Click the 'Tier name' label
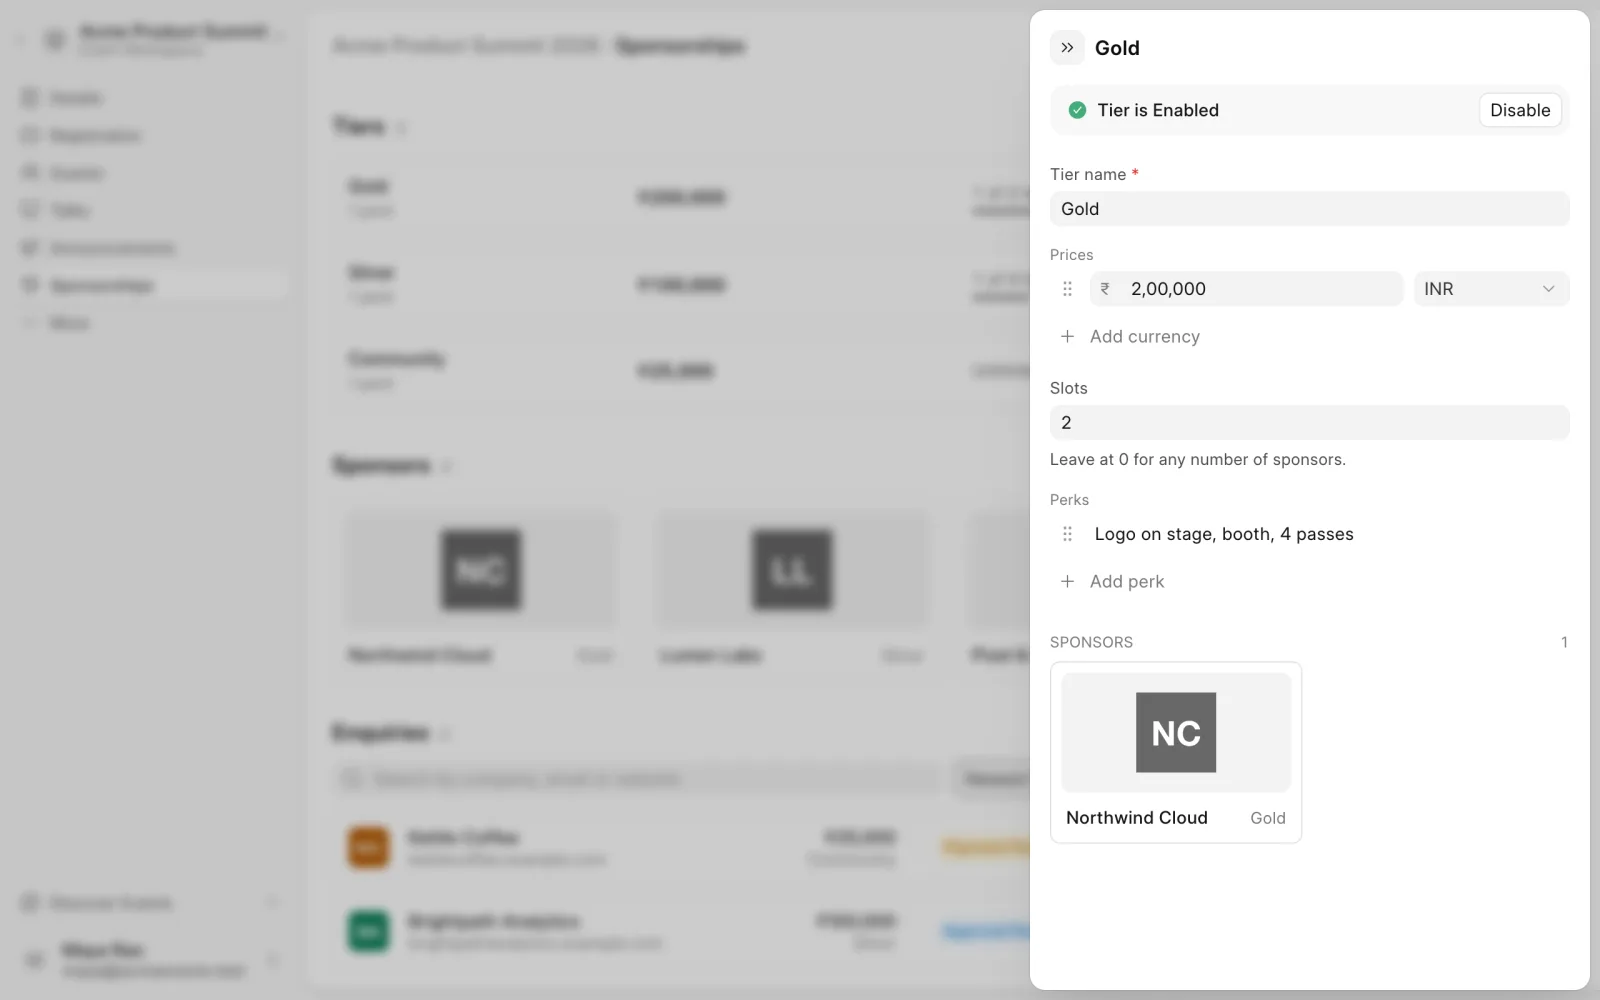This screenshot has height=1000, width=1600. (1088, 174)
